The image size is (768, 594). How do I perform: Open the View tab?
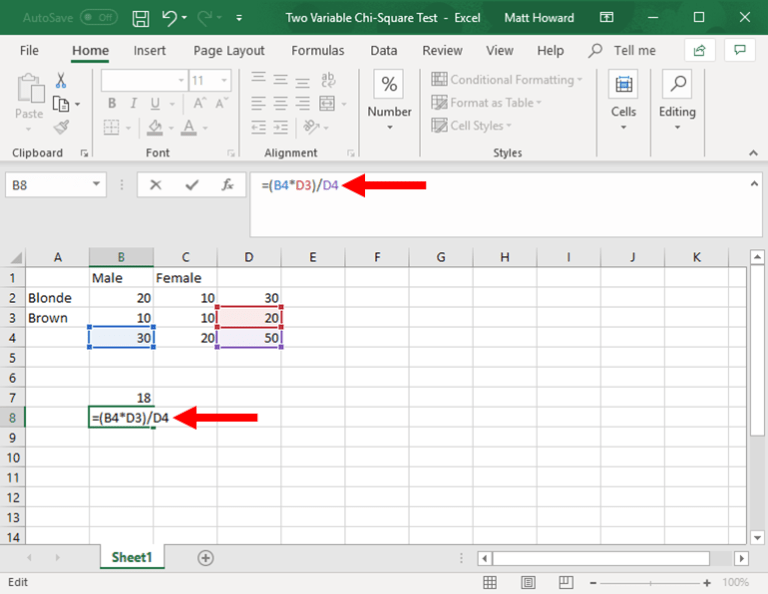pyautogui.click(x=500, y=50)
